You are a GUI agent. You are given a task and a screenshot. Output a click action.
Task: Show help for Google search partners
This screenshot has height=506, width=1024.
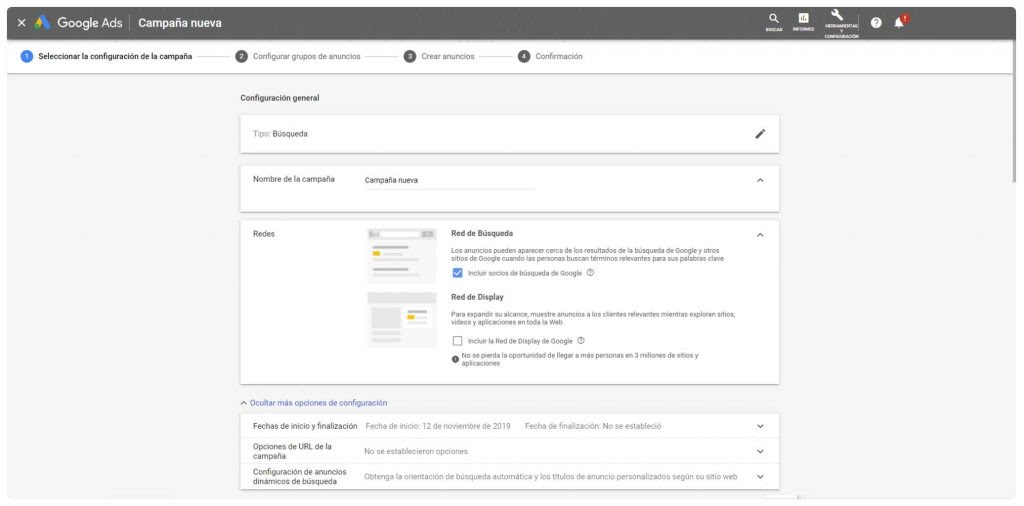point(590,273)
